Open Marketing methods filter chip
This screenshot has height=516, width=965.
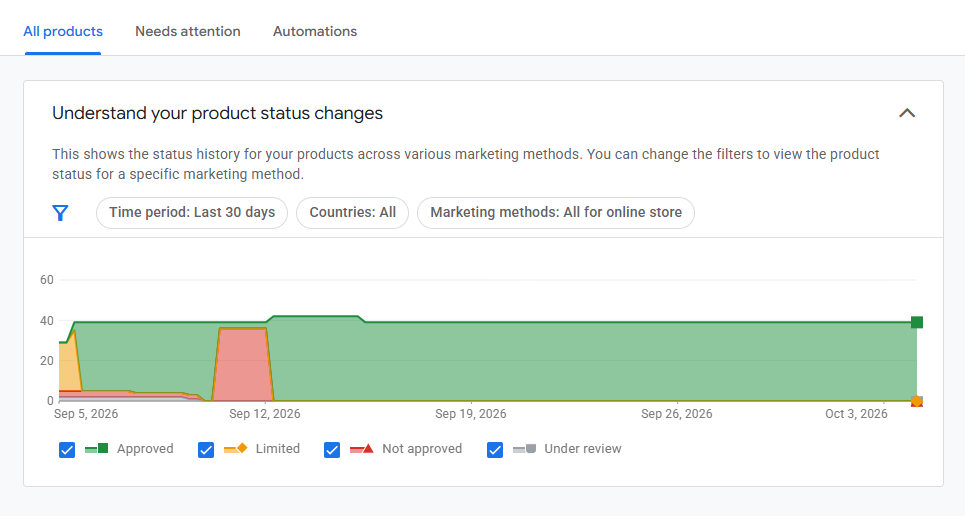coord(556,212)
